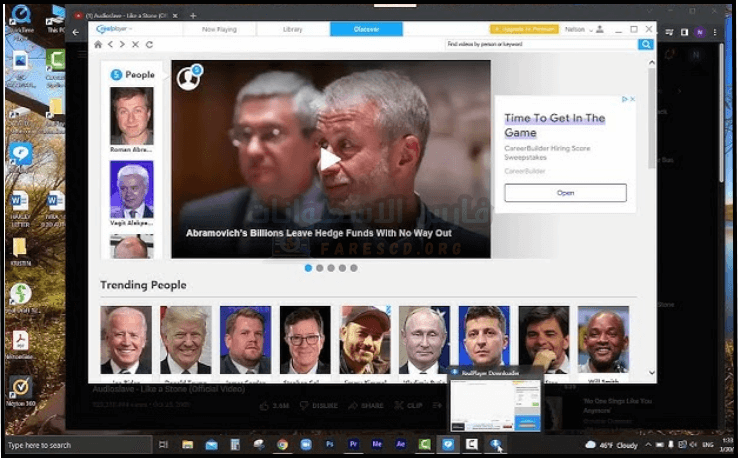
Task: Play the Abramovich featured video
Action: coord(330,159)
